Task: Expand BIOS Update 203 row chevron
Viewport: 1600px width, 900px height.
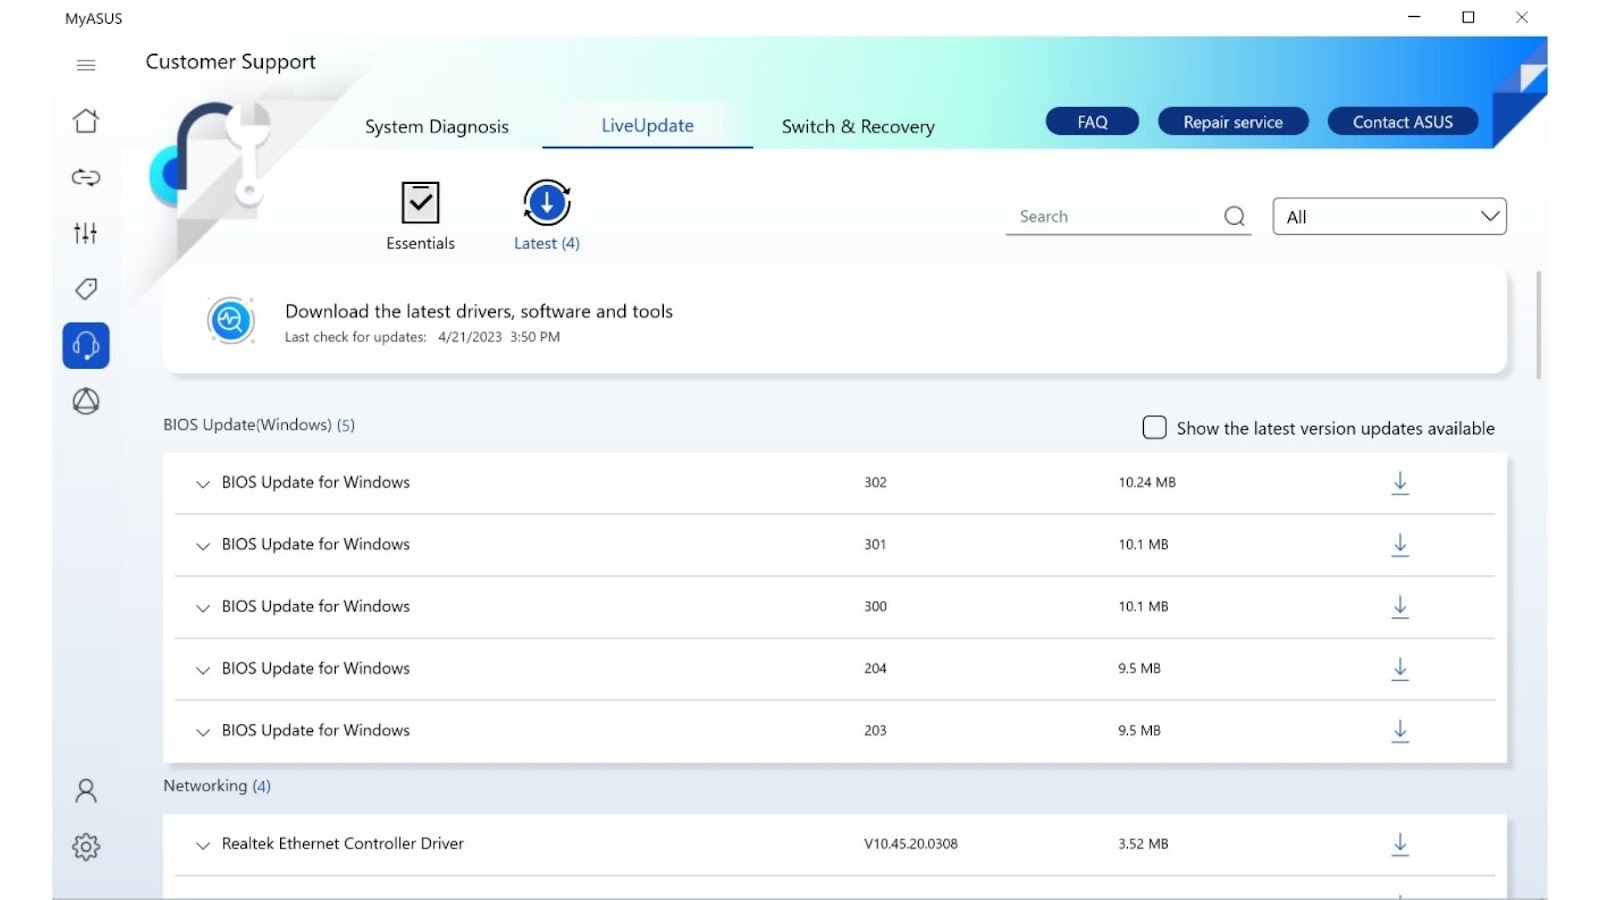Action: pyautogui.click(x=202, y=732)
